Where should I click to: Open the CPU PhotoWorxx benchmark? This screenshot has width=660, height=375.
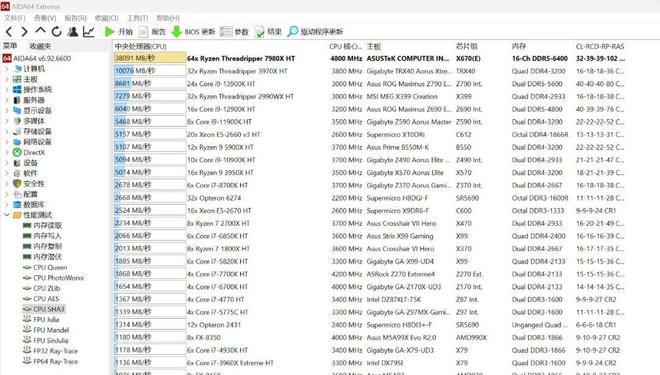[x=53, y=278]
